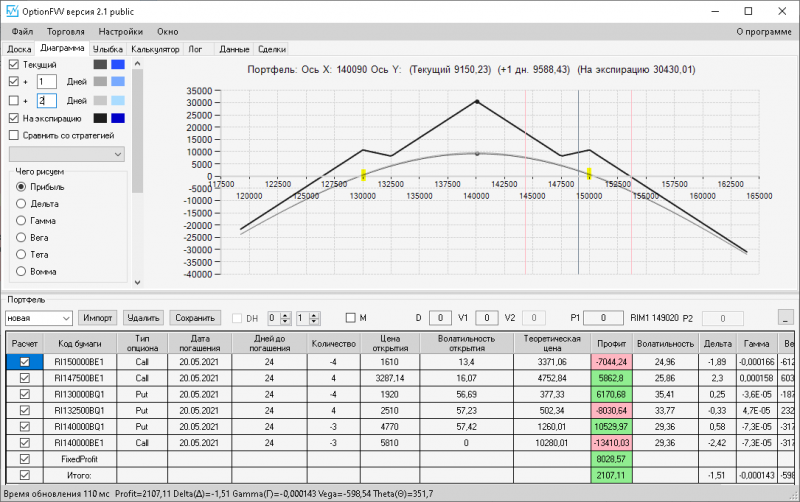Viewport: 800px width, 502px height.
Task: Toggle Расчет checkbox for RI140000BE1
Action: click(x=24, y=443)
